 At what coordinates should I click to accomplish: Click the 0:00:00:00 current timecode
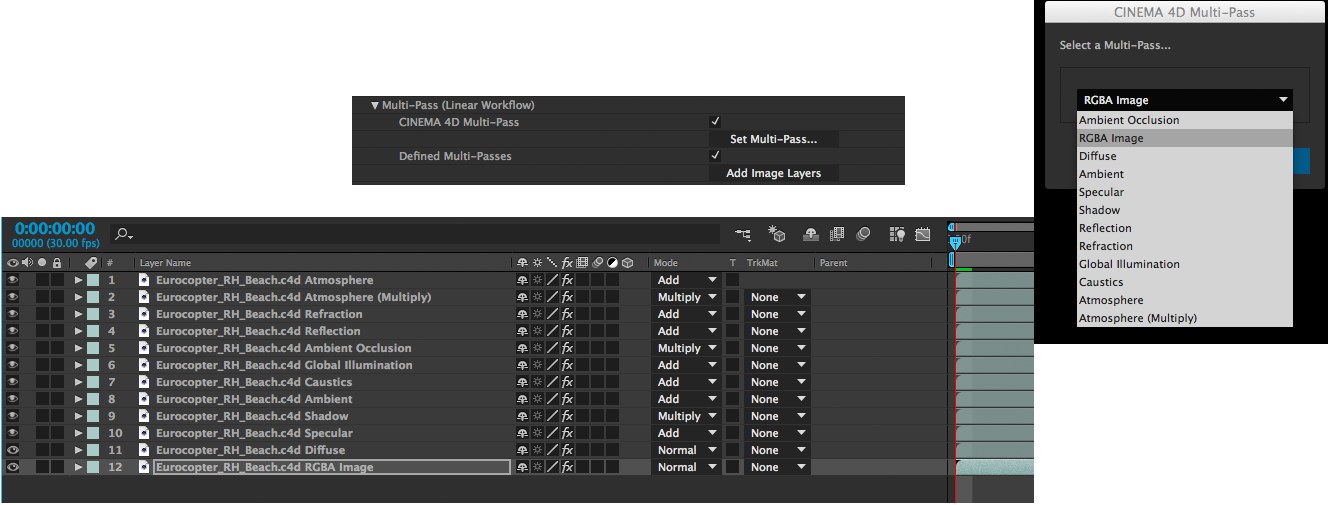pos(55,229)
